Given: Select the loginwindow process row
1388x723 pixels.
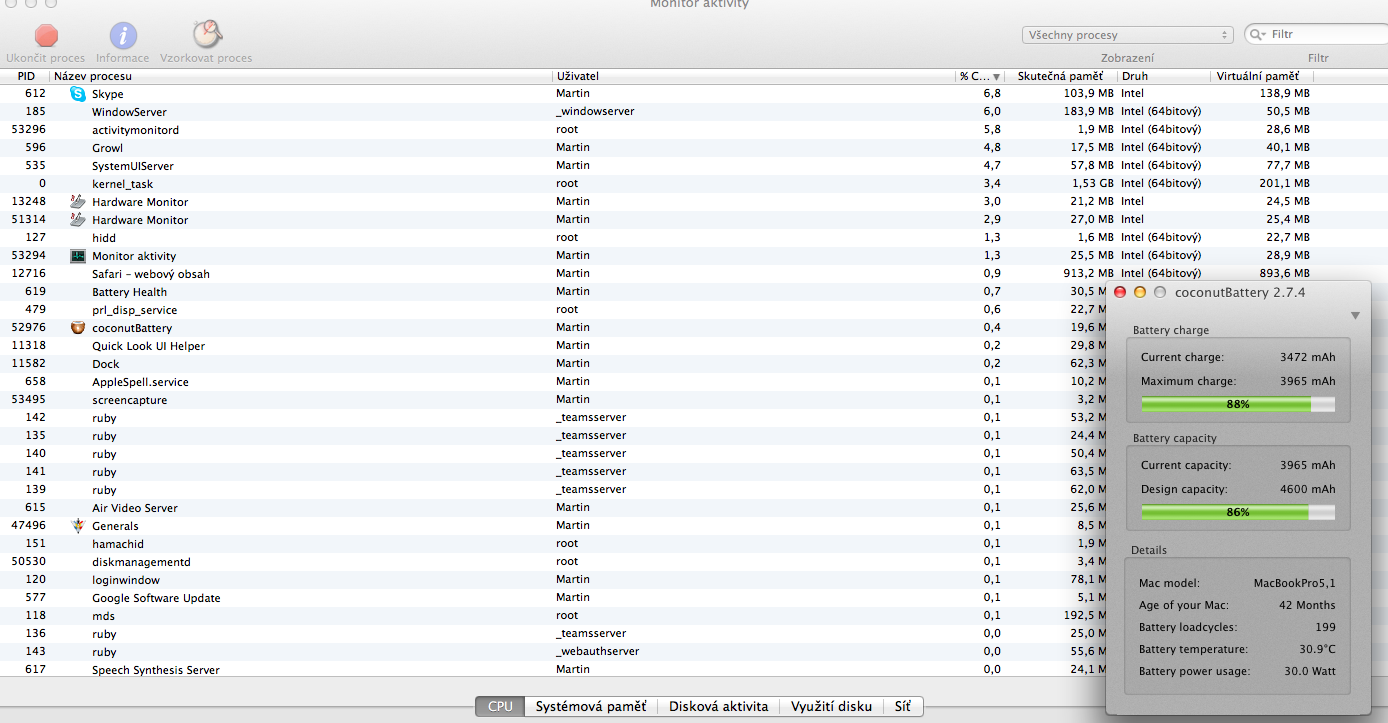Looking at the screenshot, I should (x=553, y=580).
